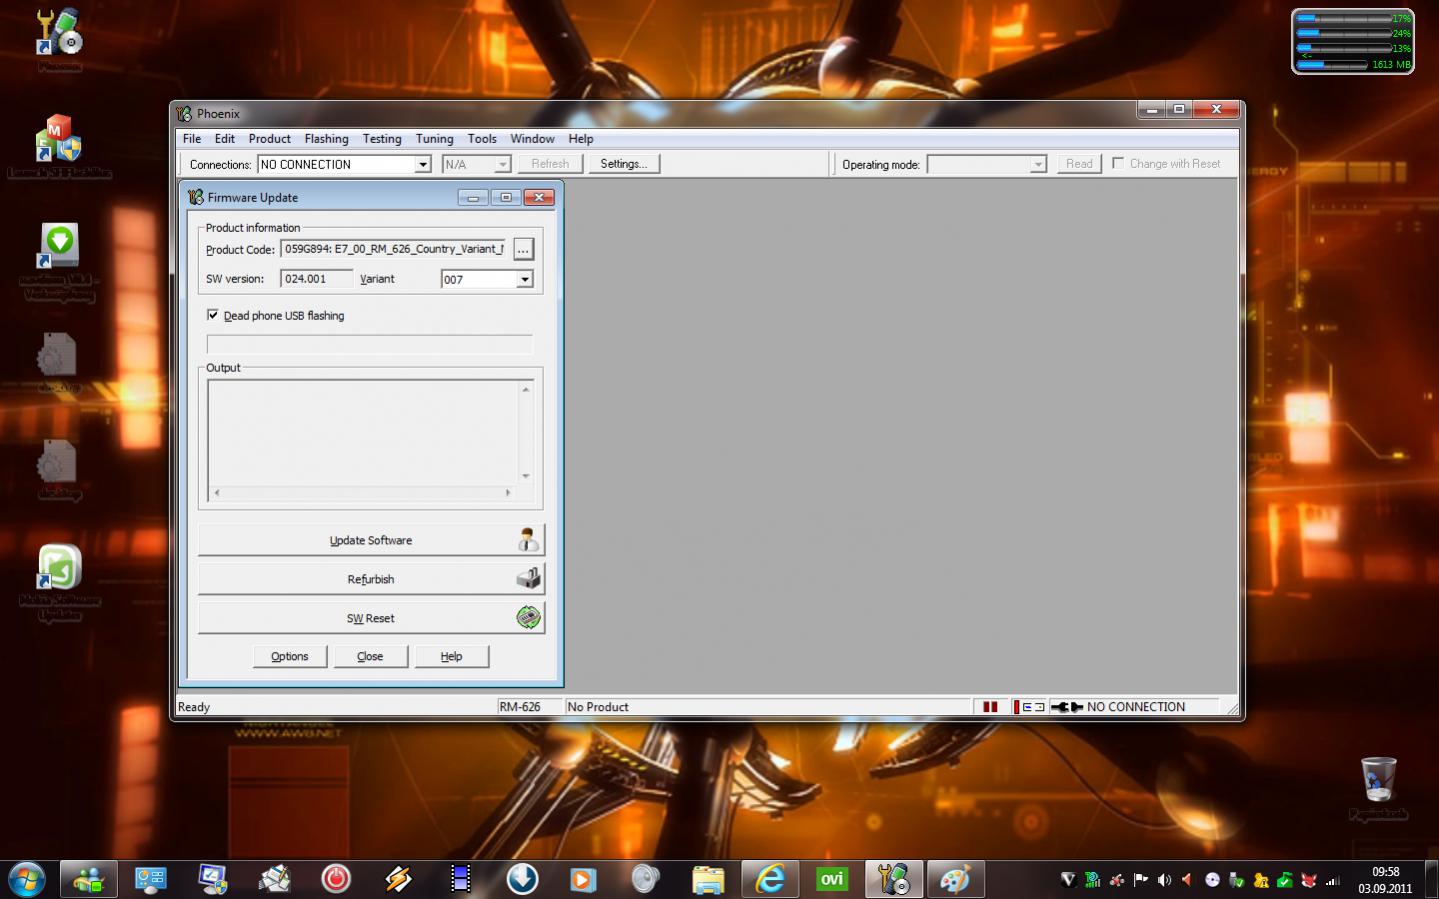
Task: Expand the Variant 007 dropdown
Action: coord(525,279)
